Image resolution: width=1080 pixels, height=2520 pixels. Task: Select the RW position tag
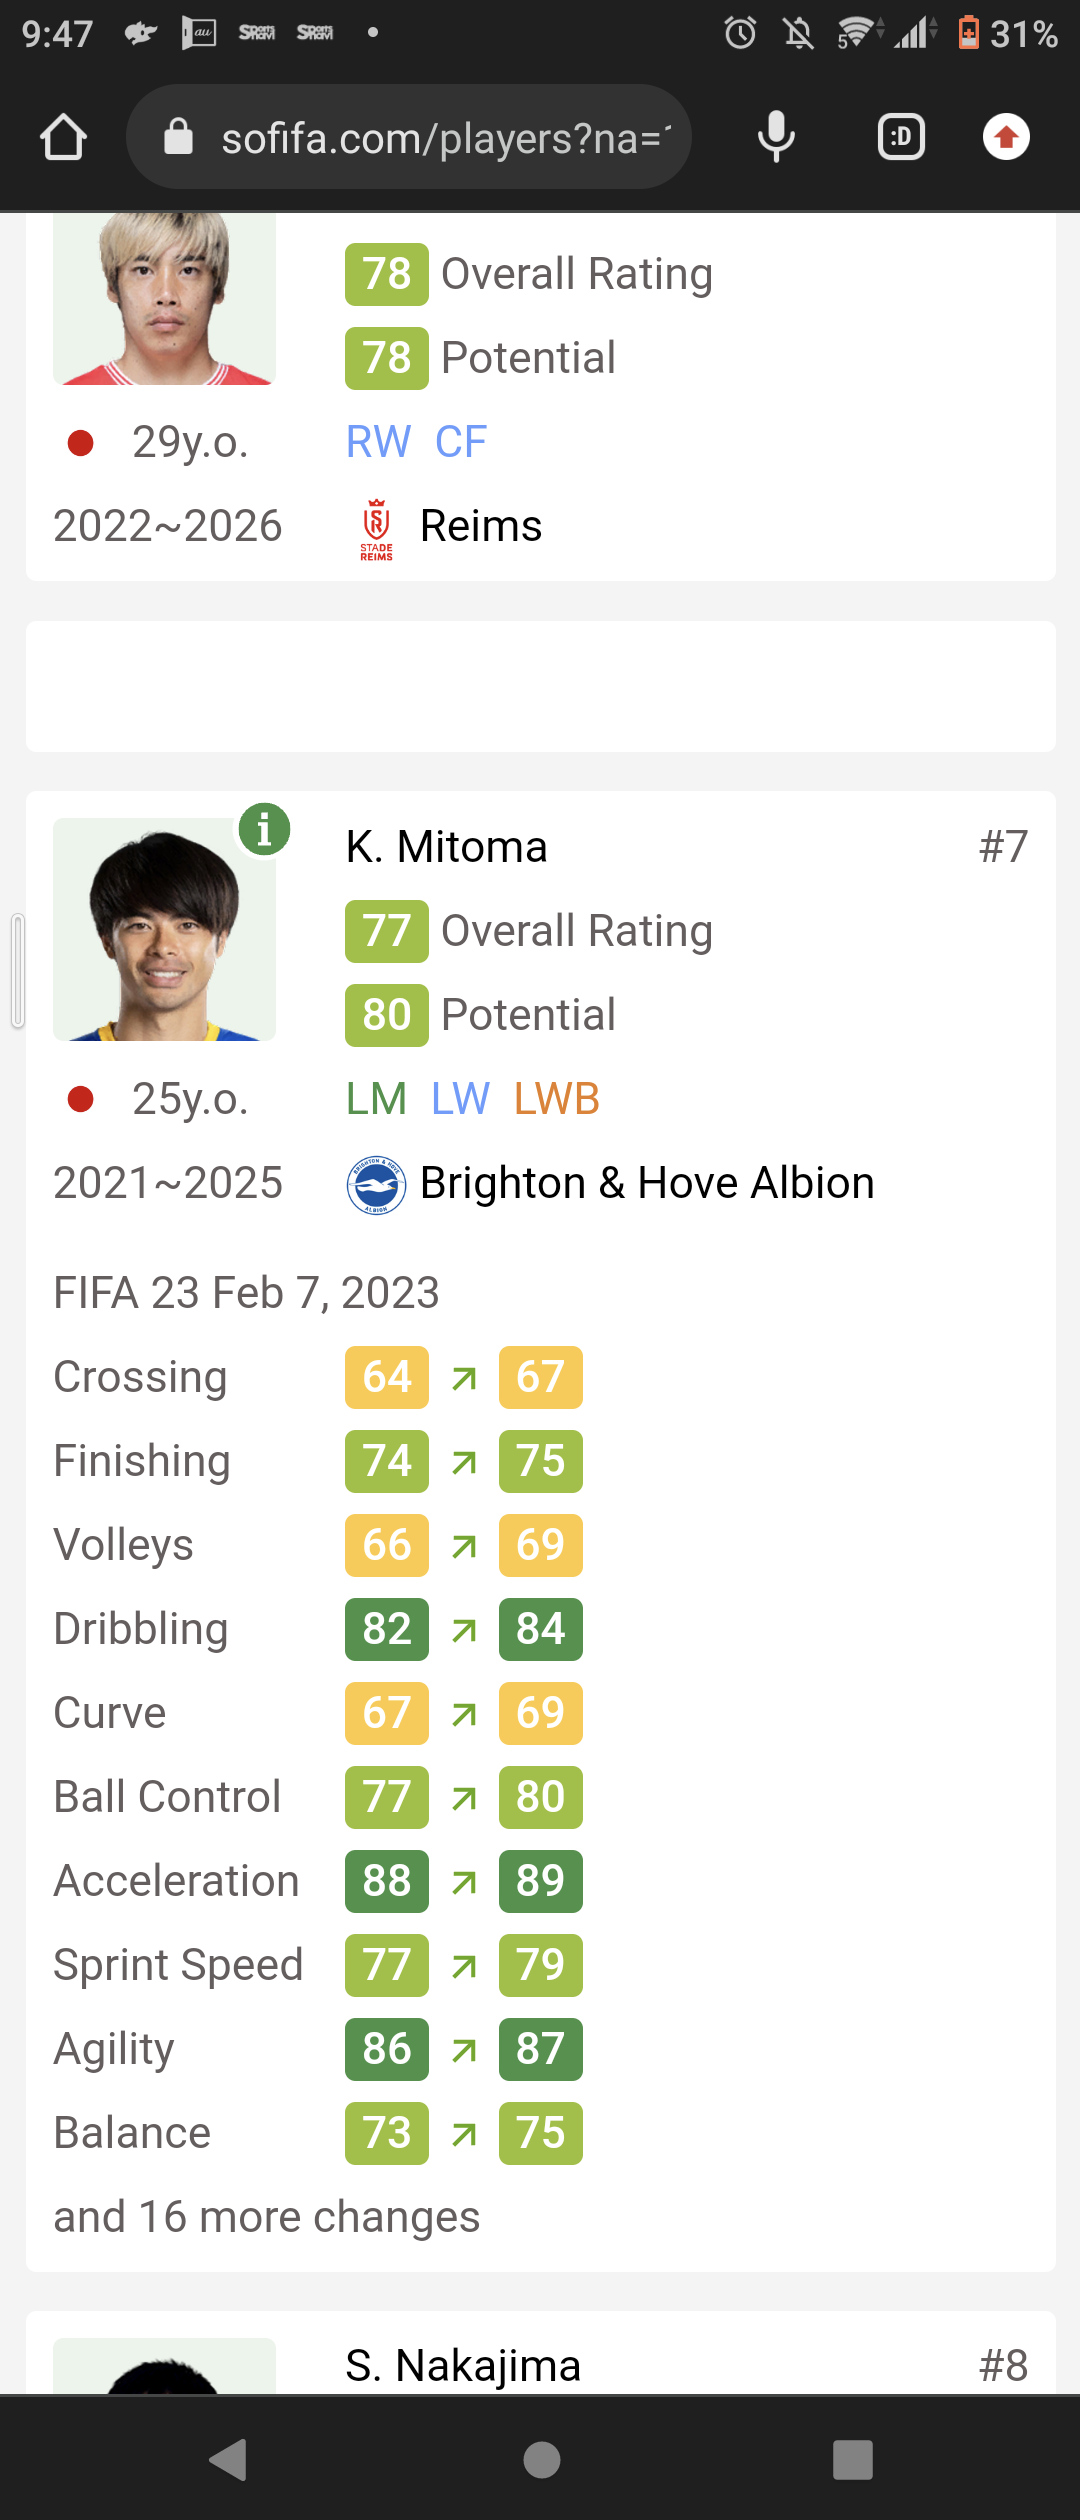pyautogui.click(x=378, y=442)
